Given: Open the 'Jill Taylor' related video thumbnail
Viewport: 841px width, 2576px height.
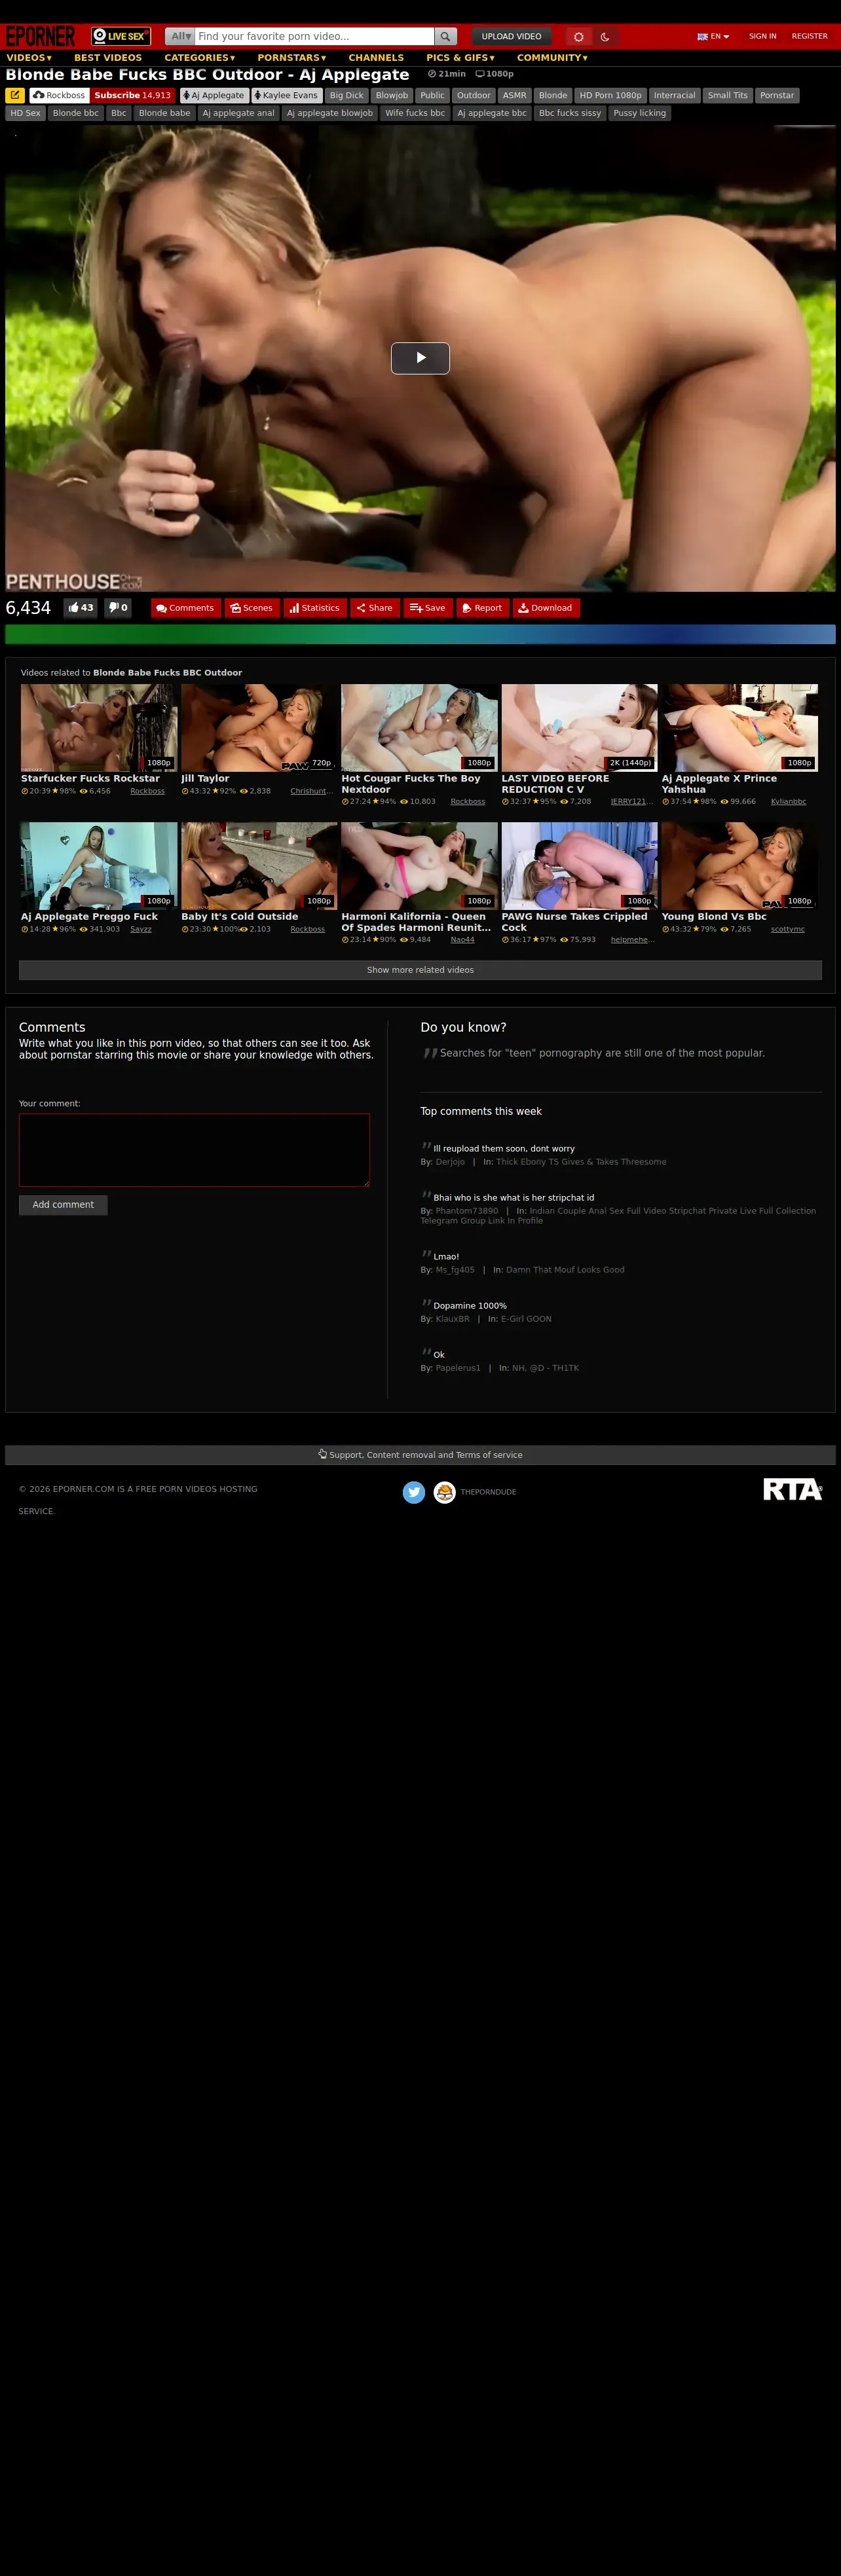Looking at the screenshot, I should (259, 728).
